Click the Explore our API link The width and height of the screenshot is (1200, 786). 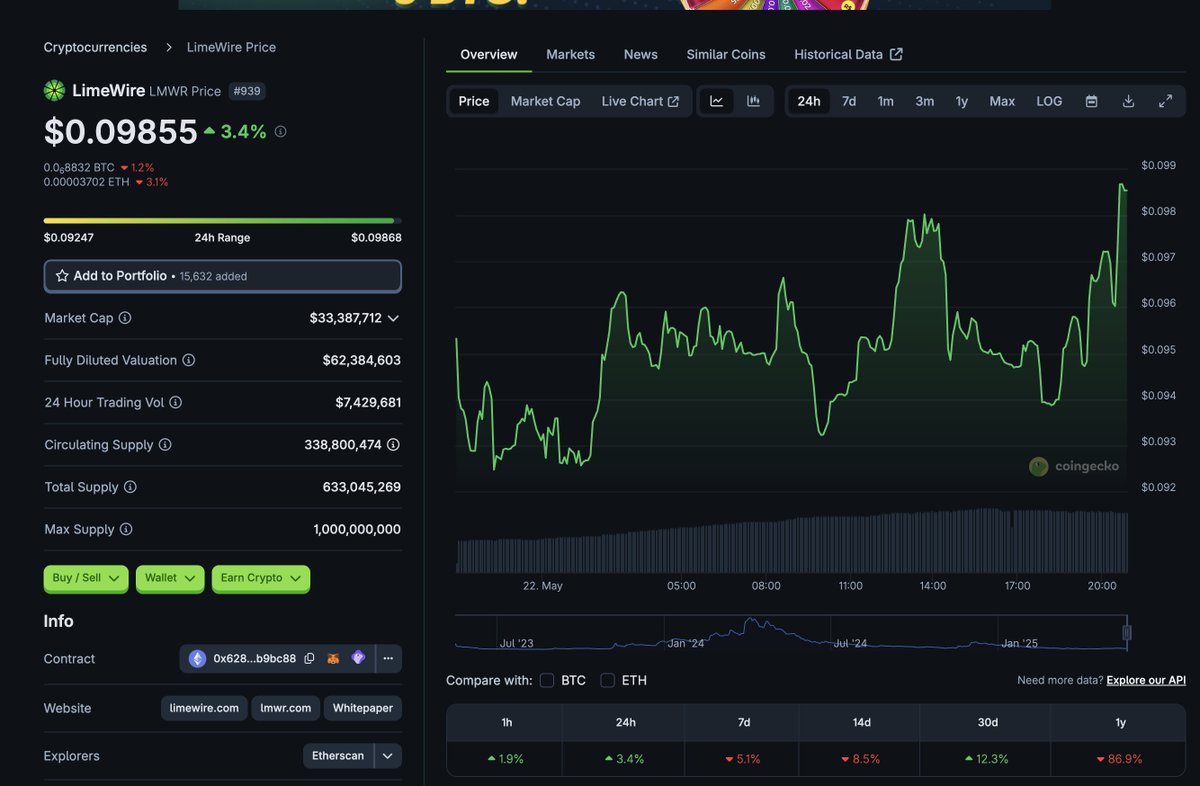1146,680
